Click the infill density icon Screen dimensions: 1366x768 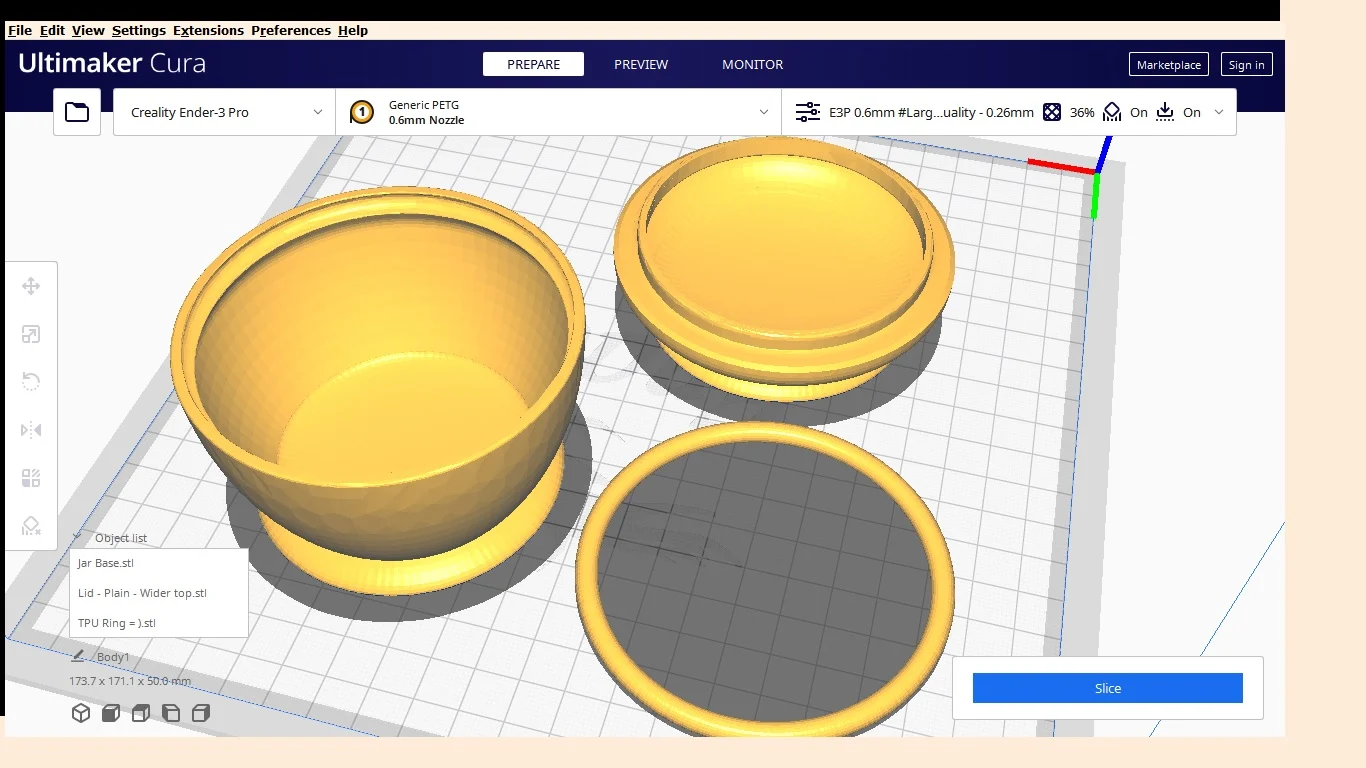[x=1052, y=112]
